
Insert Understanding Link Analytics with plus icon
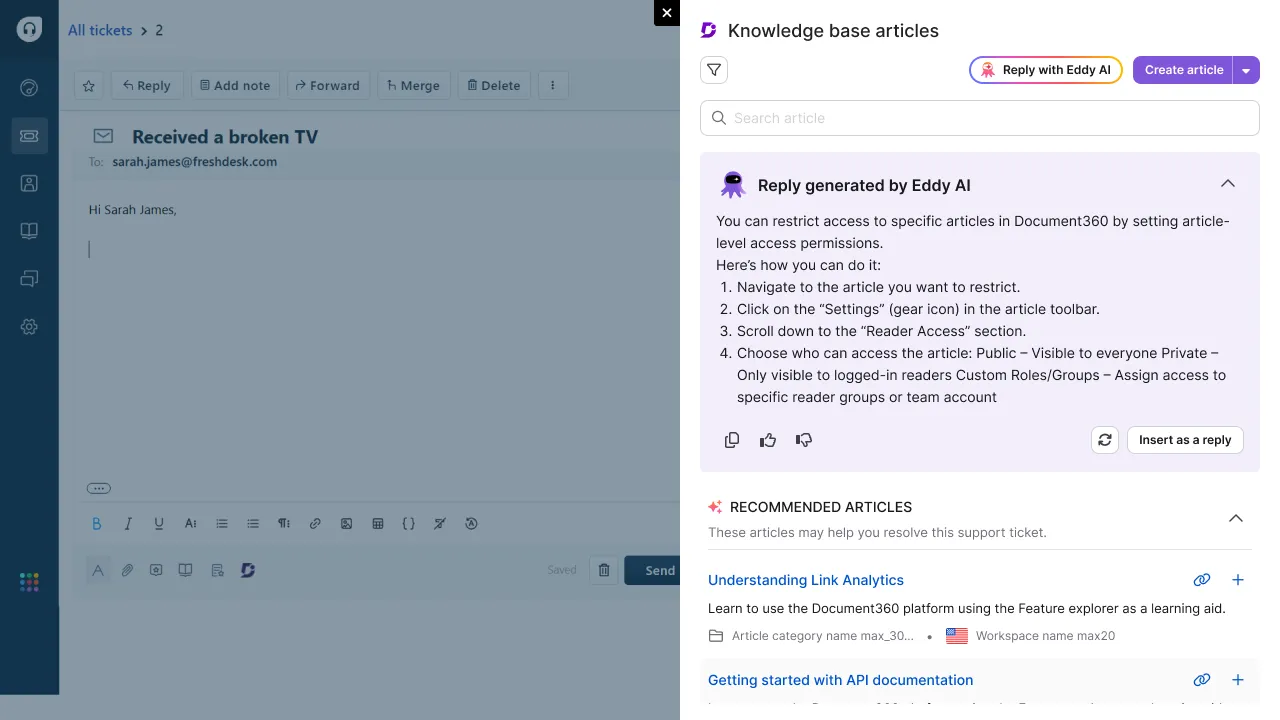click(1238, 580)
